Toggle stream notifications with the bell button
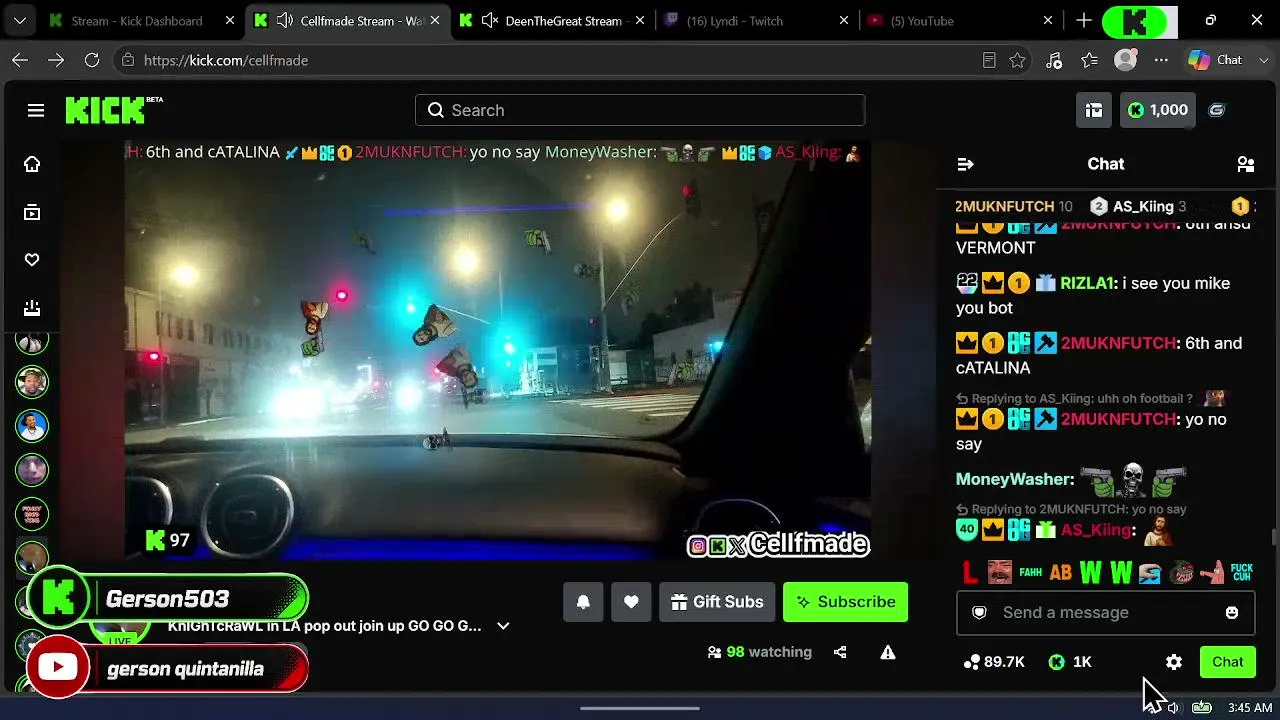Screen dimensions: 1280x720 coord(583,602)
